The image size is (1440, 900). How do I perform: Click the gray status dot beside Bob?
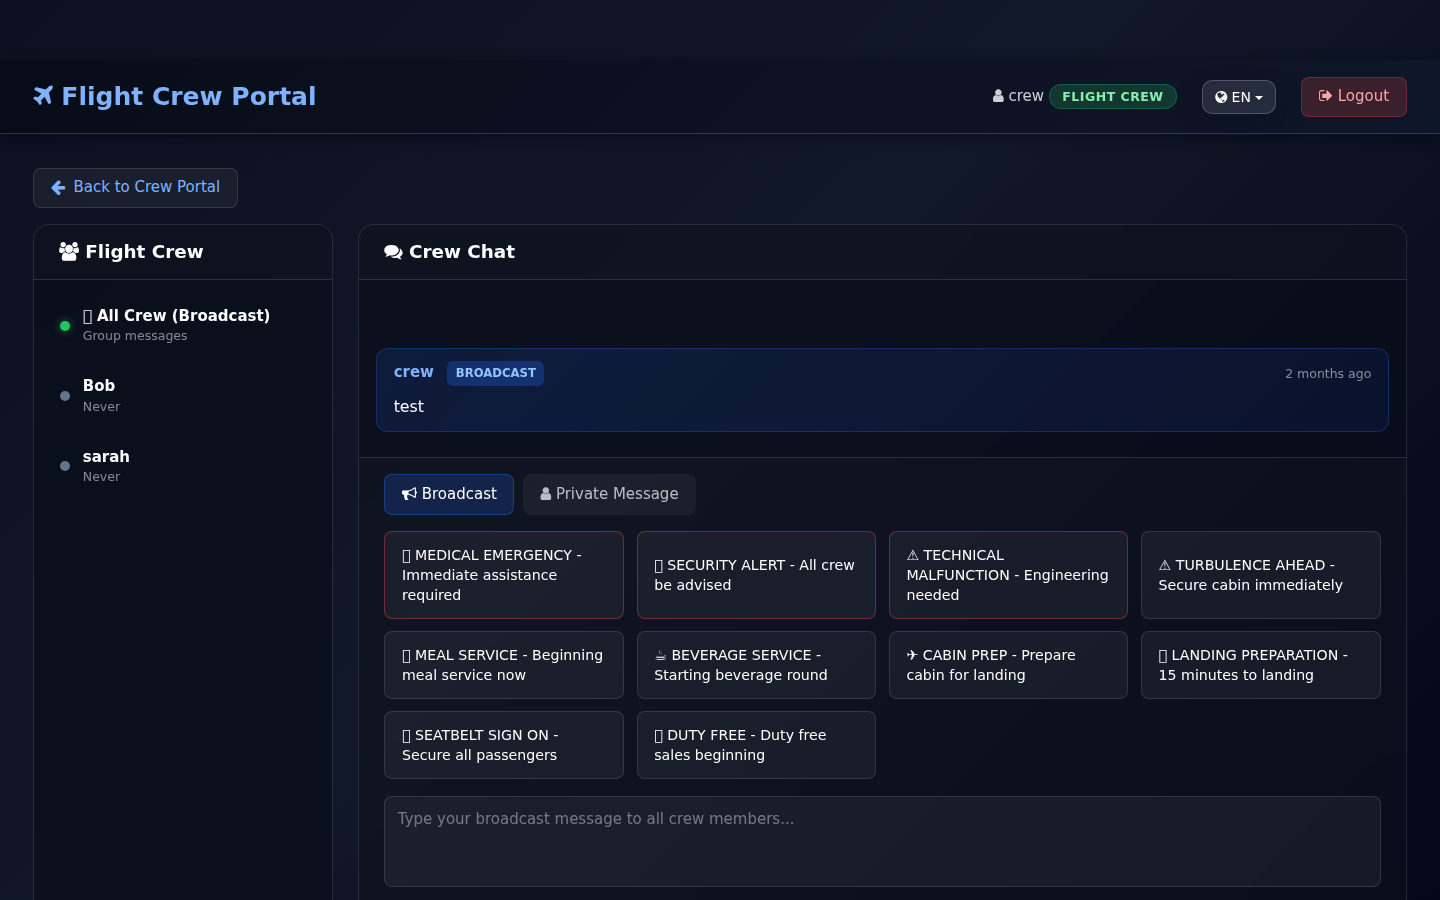pos(65,396)
